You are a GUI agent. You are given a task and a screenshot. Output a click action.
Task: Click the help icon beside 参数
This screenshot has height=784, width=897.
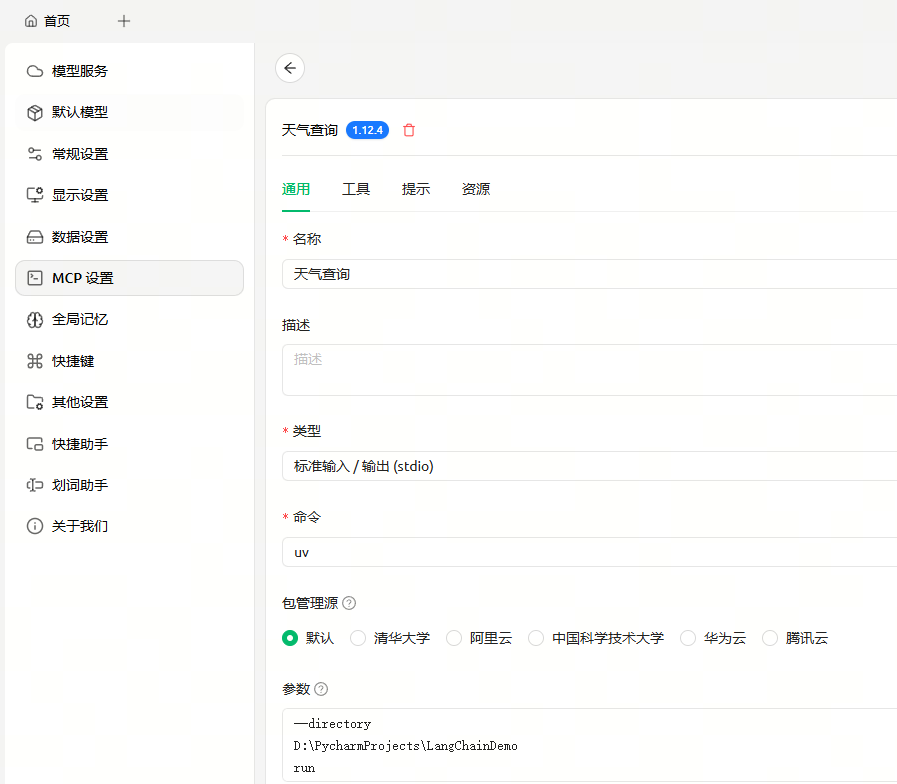pos(321,689)
